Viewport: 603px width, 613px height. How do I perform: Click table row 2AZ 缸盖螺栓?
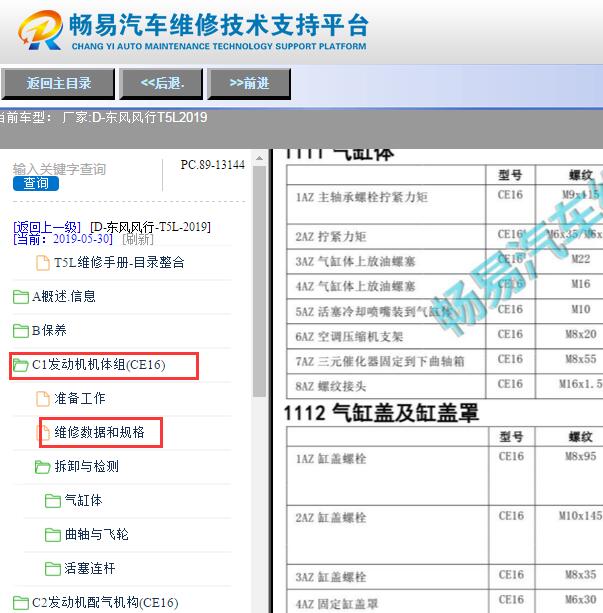coord(445,534)
